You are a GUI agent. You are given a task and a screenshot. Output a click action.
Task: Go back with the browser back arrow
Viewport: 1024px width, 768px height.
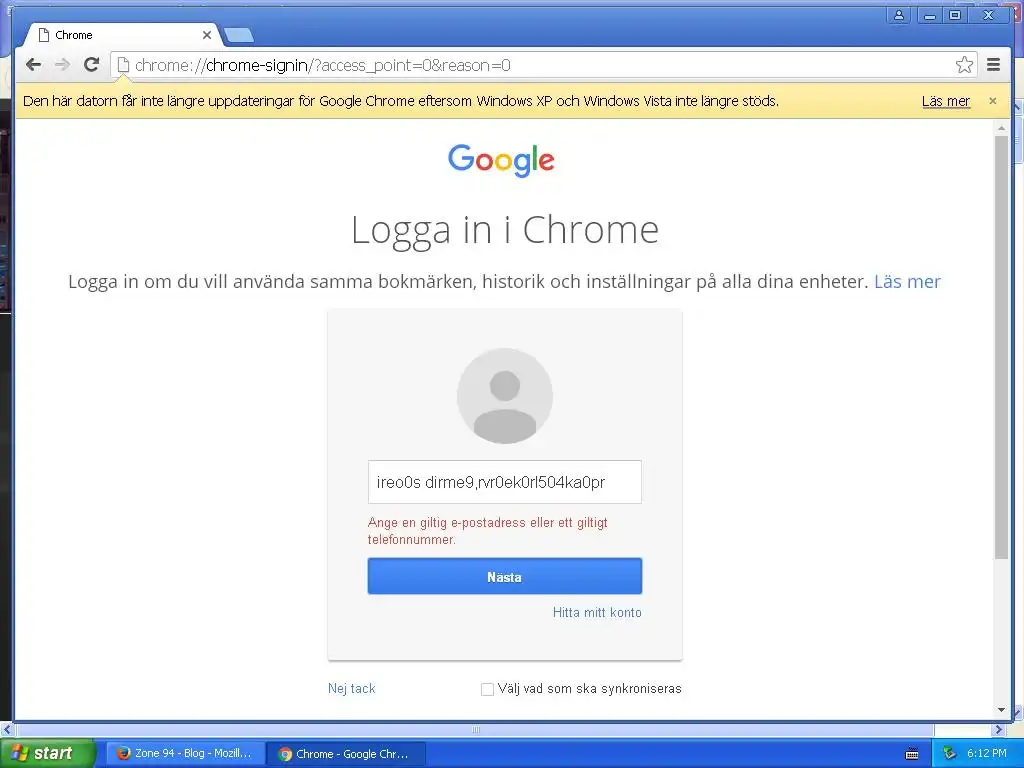[33, 65]
